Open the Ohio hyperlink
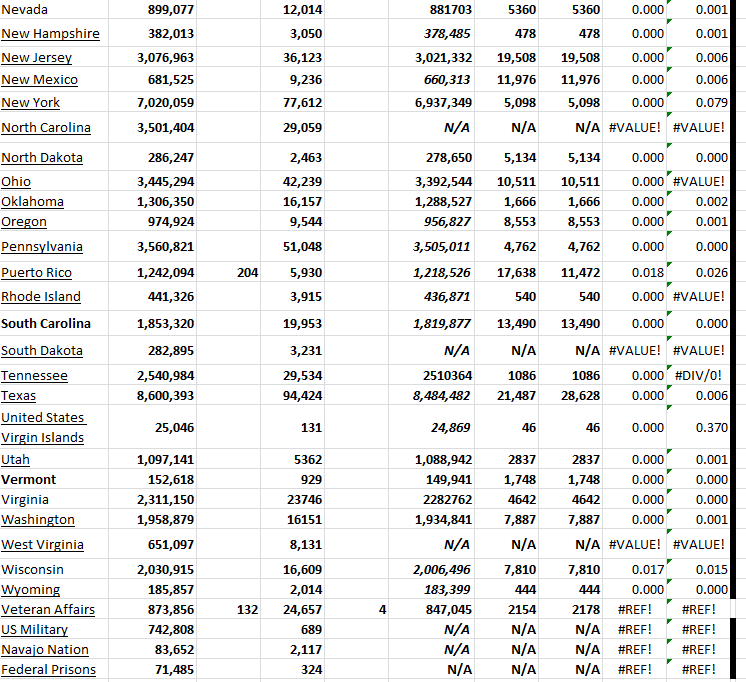The image size is (746, 682). (x=16, y=181)
